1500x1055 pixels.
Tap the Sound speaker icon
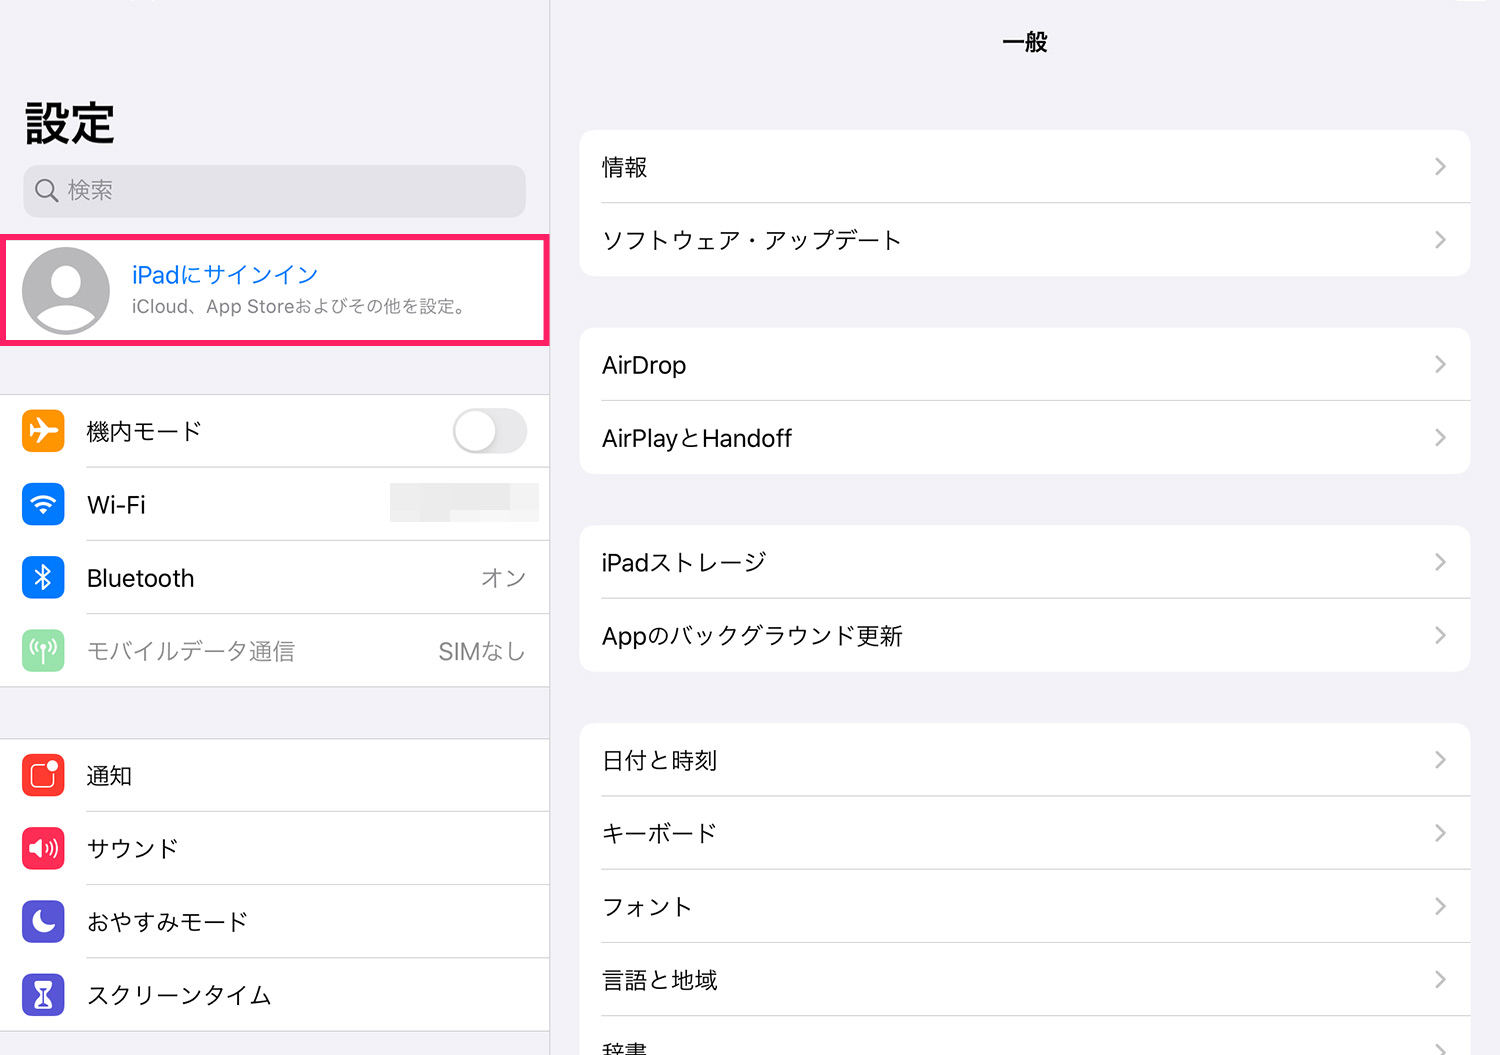click(43, 848)
